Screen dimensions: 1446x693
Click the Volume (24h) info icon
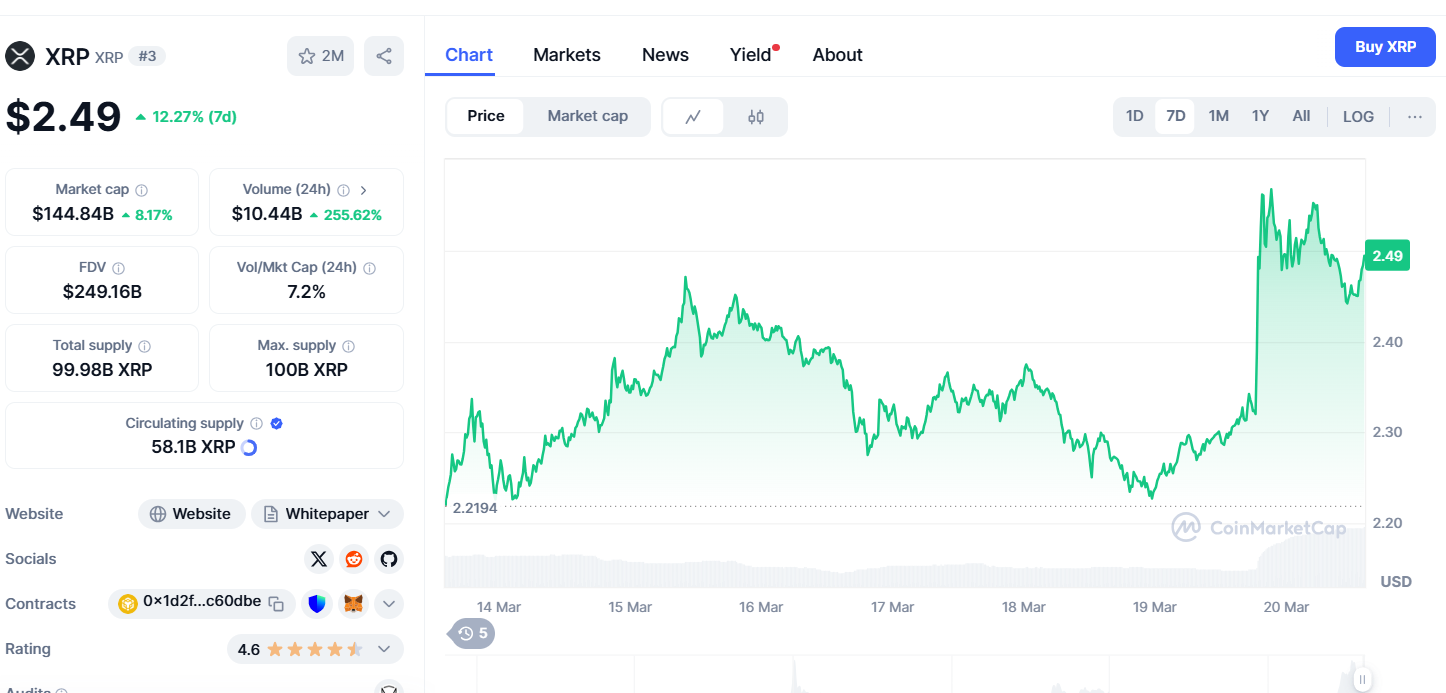click(343, 190)
